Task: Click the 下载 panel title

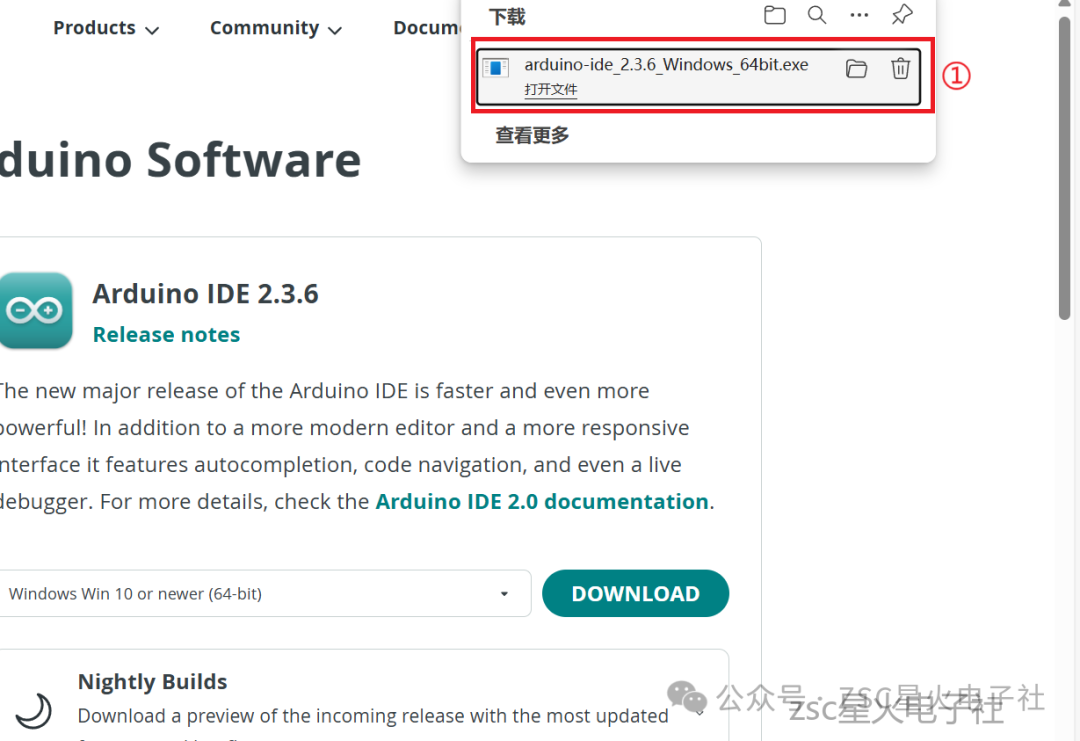Action: pos(507,17)
